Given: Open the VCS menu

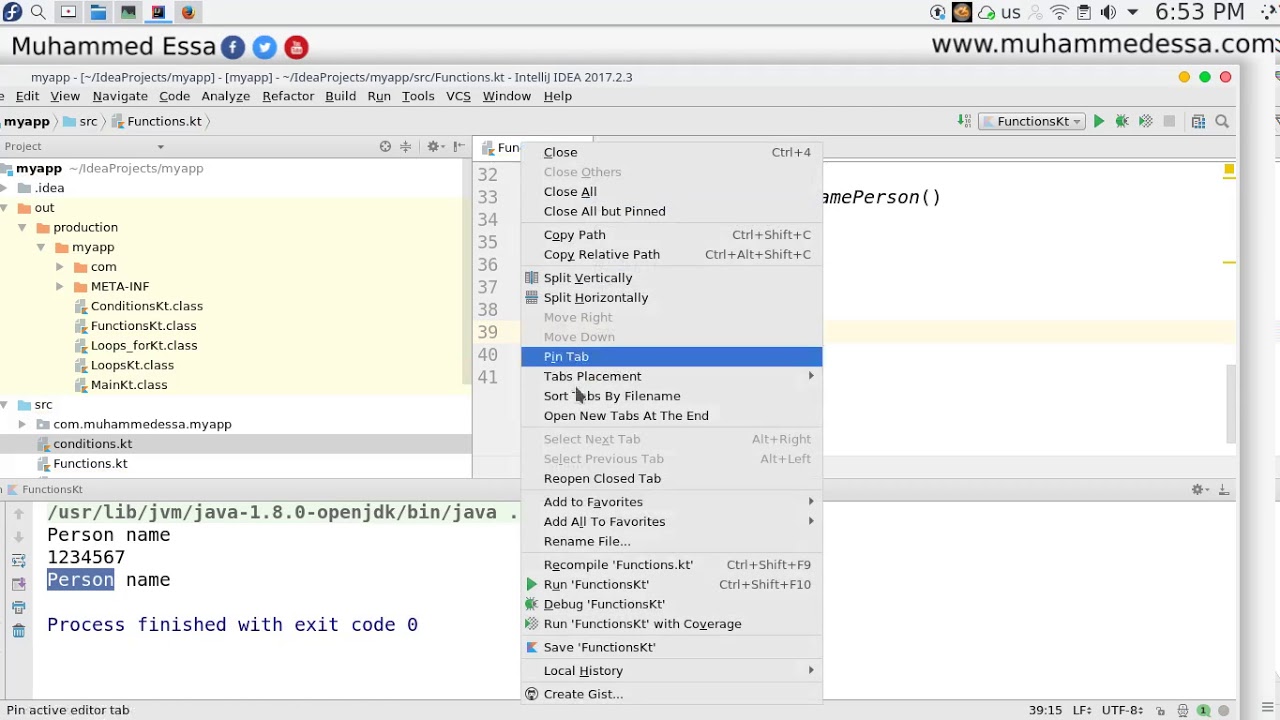Looking at the screenshot, I should (458, 96).
